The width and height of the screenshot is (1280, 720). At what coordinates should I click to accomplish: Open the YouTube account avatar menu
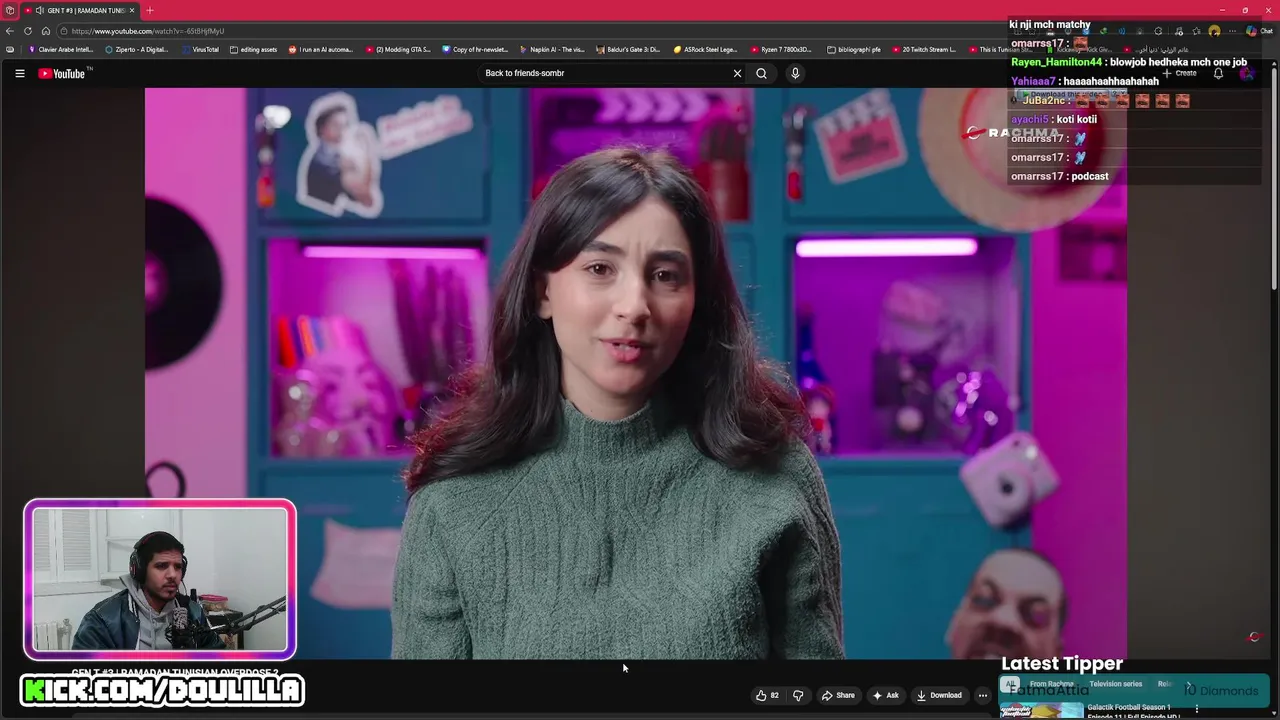(1247, 73)
